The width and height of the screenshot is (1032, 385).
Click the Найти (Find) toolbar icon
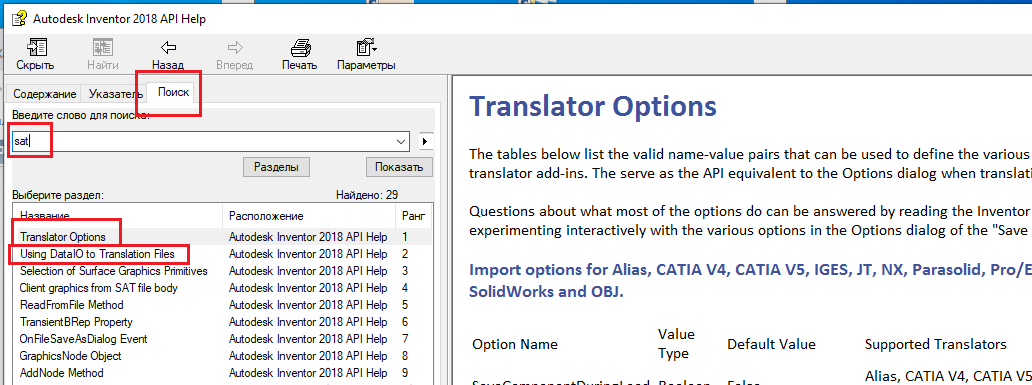(103, 48)
